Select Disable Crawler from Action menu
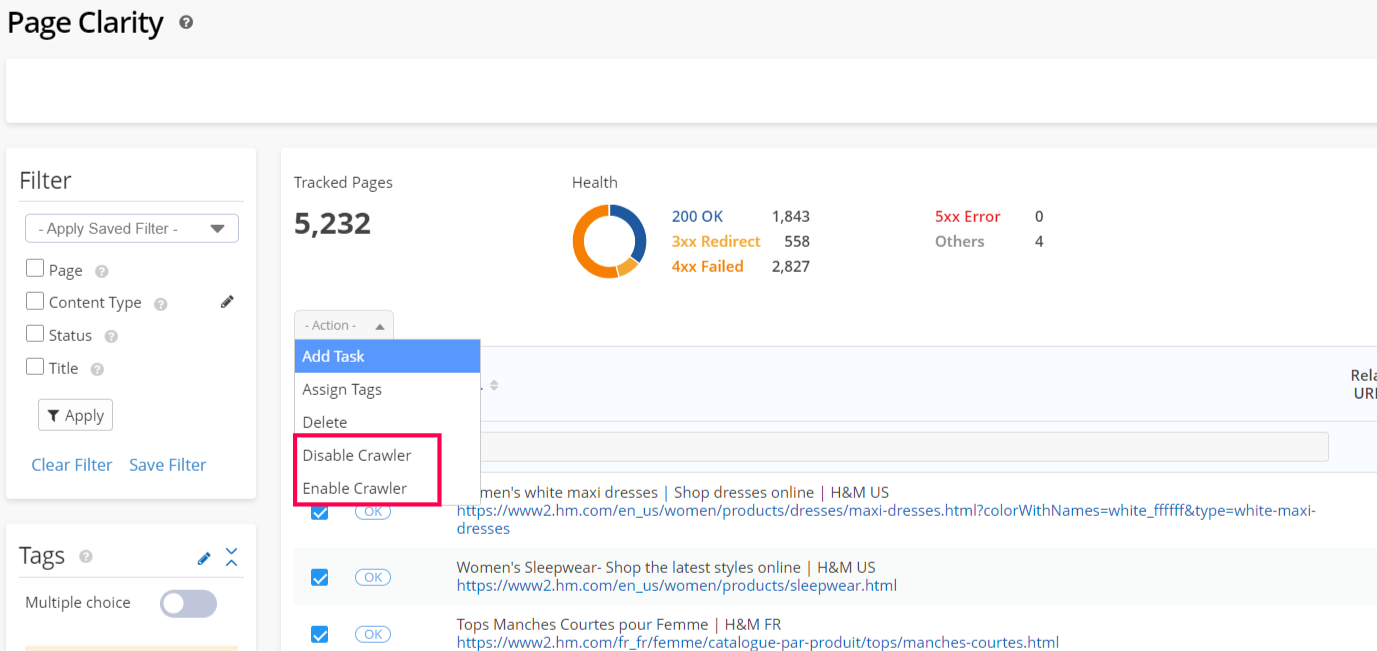This screenshot has width=1377, height=651. click(357, 455)
